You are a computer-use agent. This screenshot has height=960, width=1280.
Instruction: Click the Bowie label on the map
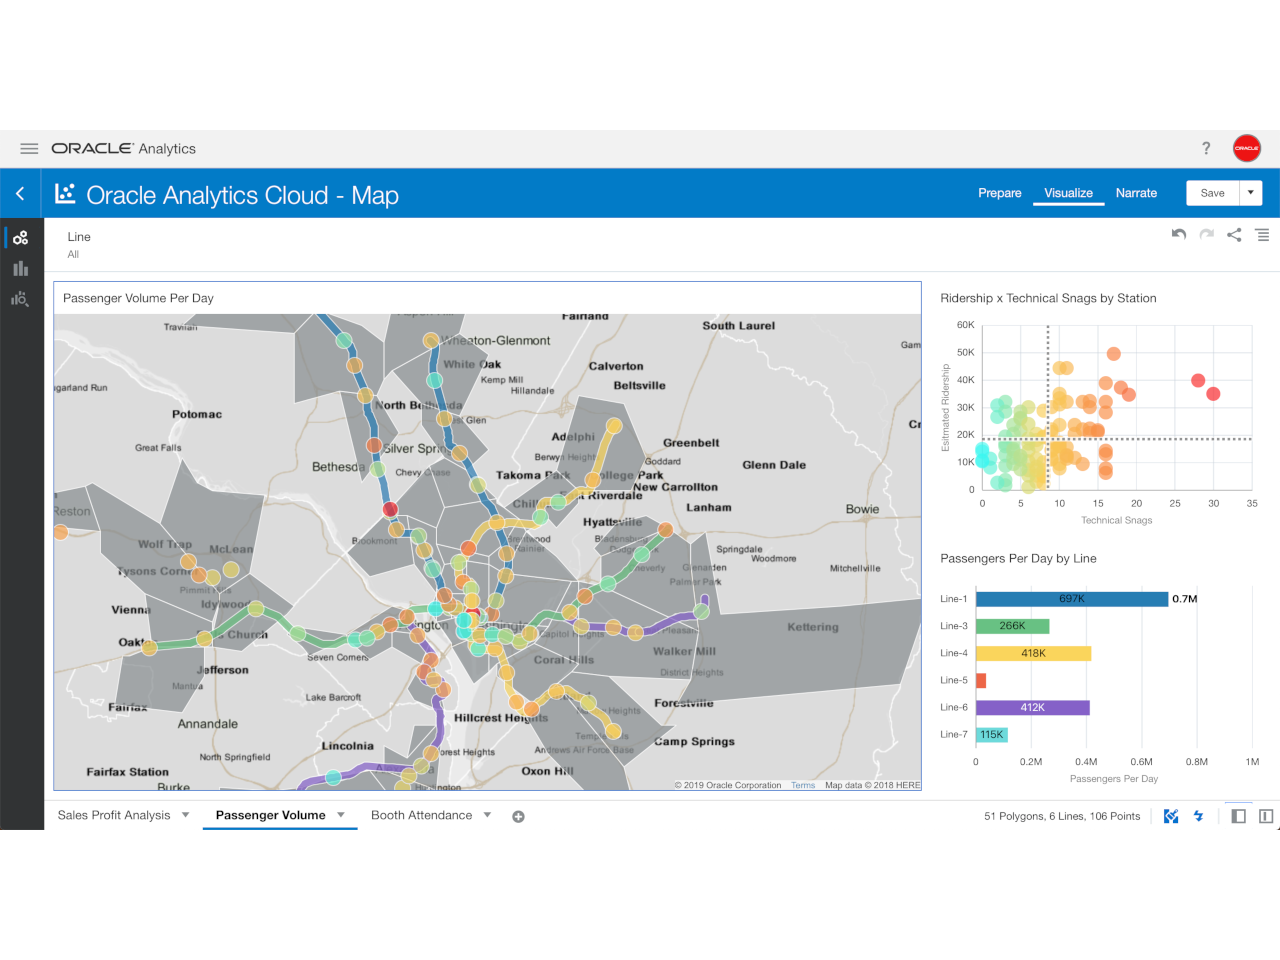pyautogui.click(x=862, y=509)
